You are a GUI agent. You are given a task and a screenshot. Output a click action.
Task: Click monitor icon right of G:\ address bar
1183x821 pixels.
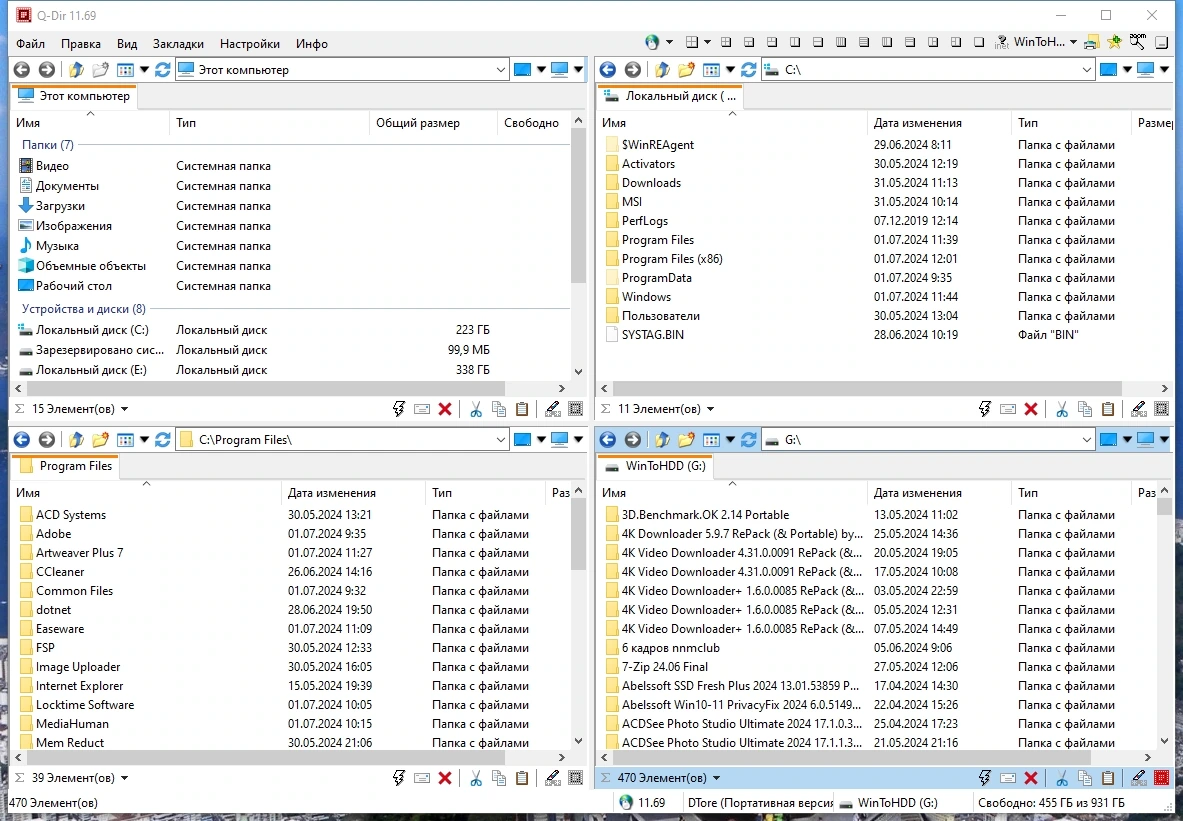pyautogui.click(x=1145, y=439)
